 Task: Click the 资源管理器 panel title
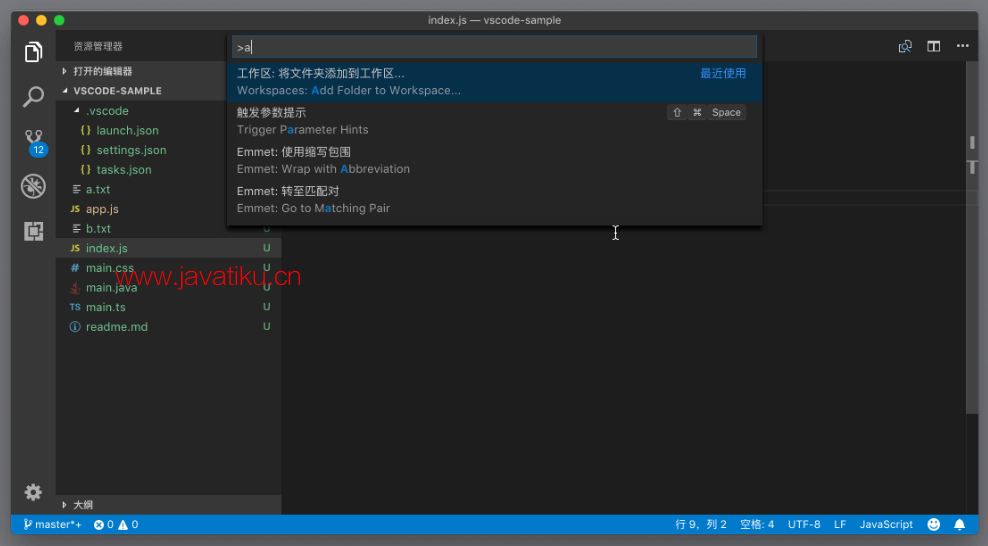[x=98, y=46]
